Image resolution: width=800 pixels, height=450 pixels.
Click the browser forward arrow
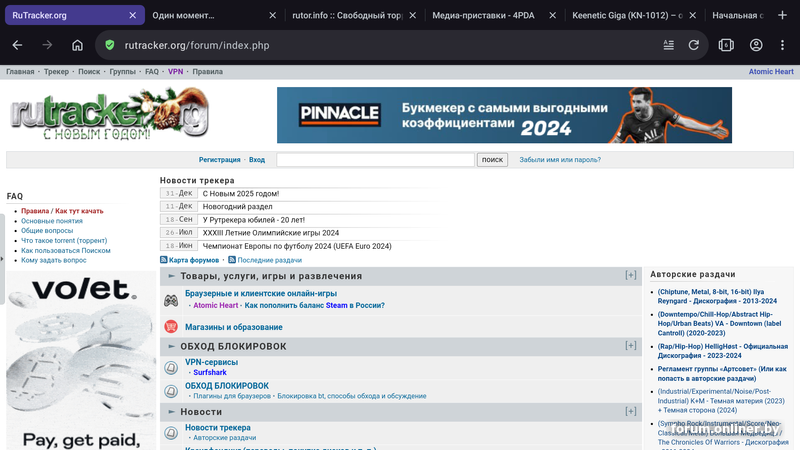[x=47, y=45]
